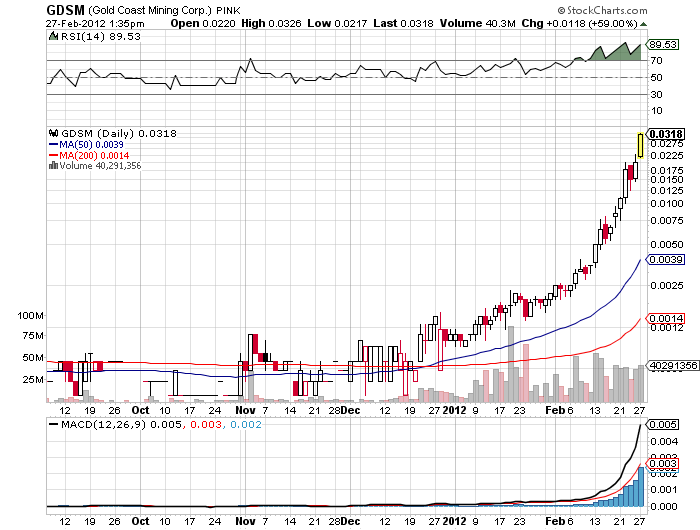Click the green up-arrow change indicator
700x530 pixels.
coord(643,24)
